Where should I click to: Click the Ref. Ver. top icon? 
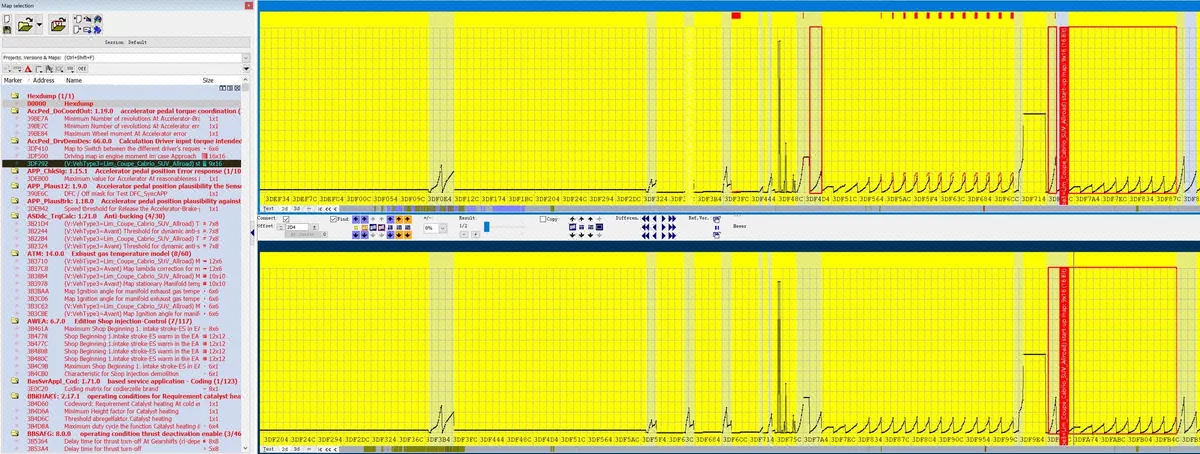point(716,219)
